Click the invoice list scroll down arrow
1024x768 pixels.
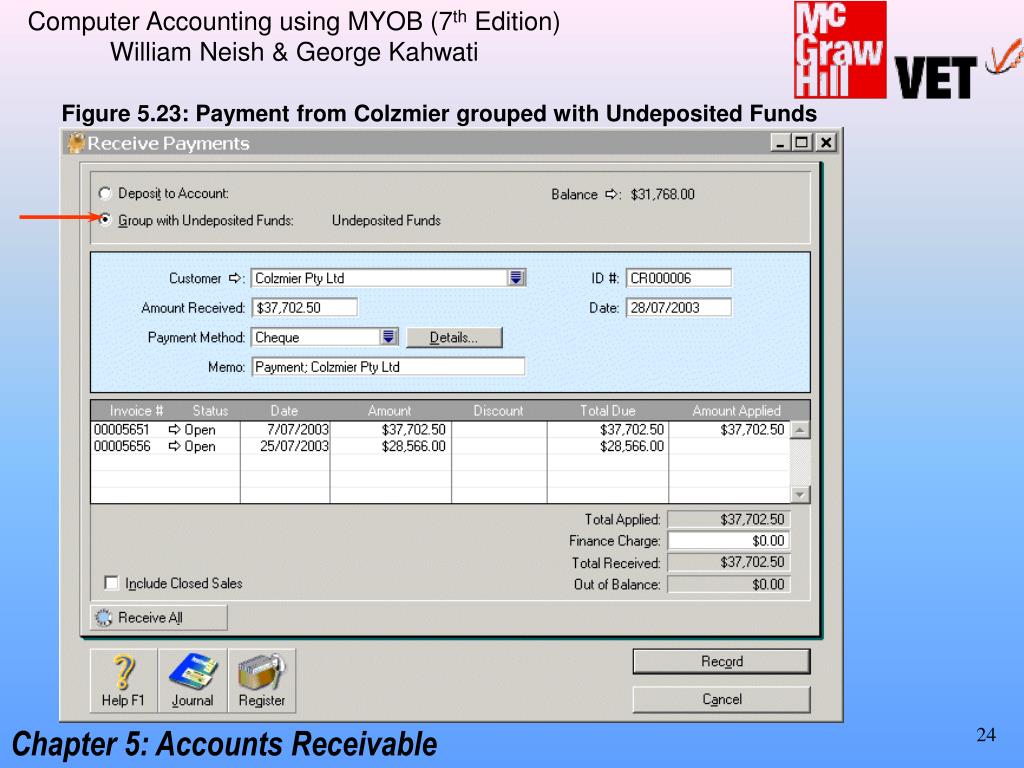click(x=800, y=494)
